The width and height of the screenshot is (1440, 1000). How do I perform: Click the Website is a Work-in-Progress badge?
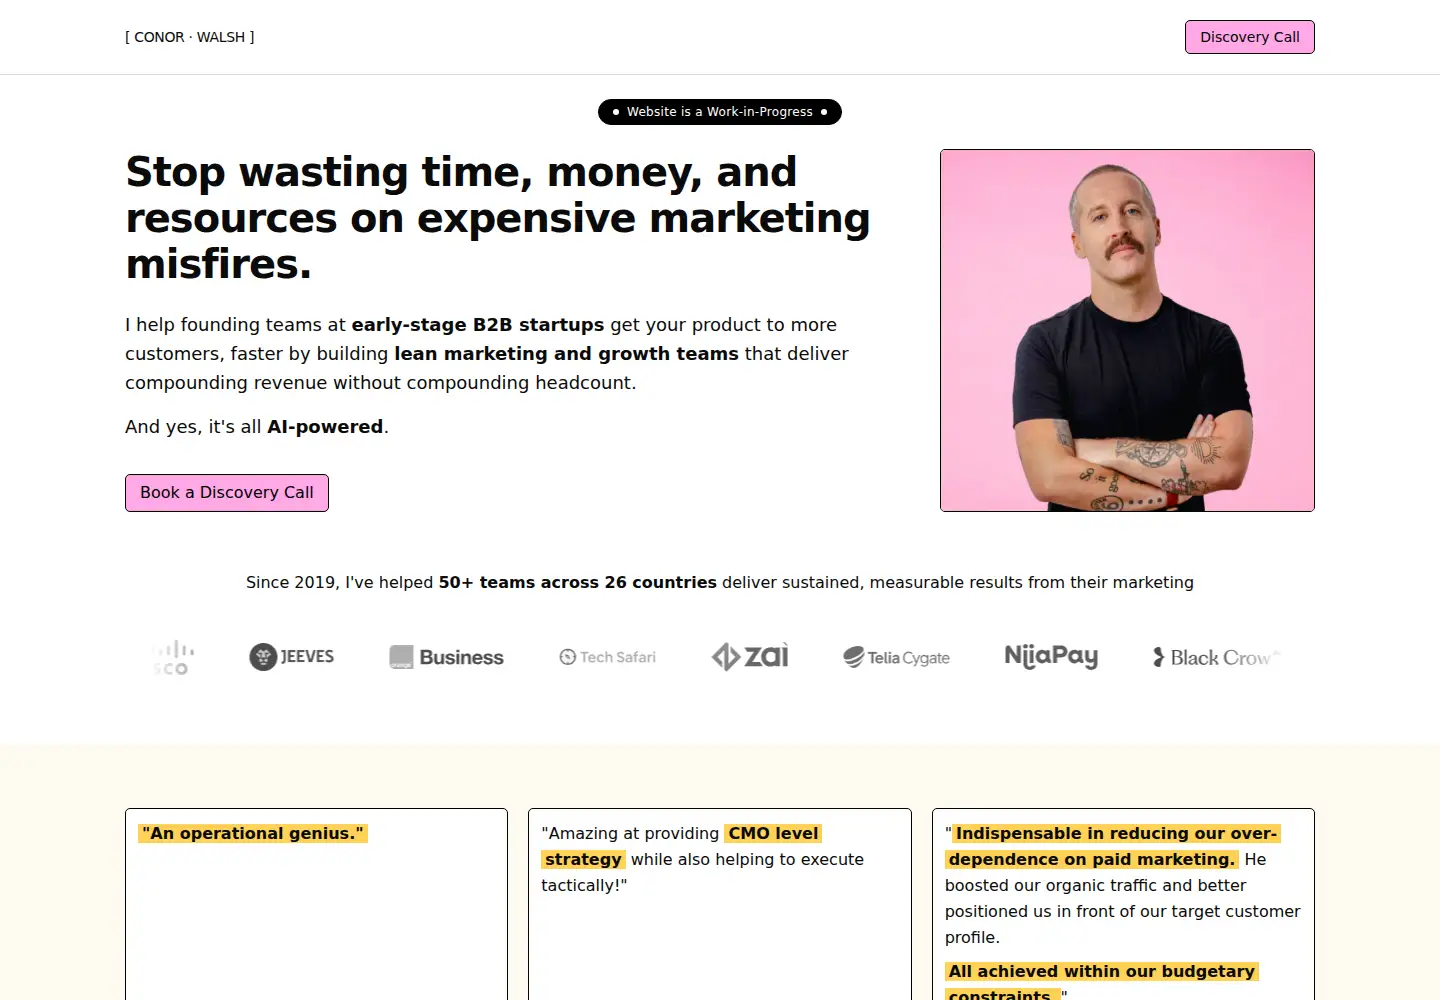720,112
